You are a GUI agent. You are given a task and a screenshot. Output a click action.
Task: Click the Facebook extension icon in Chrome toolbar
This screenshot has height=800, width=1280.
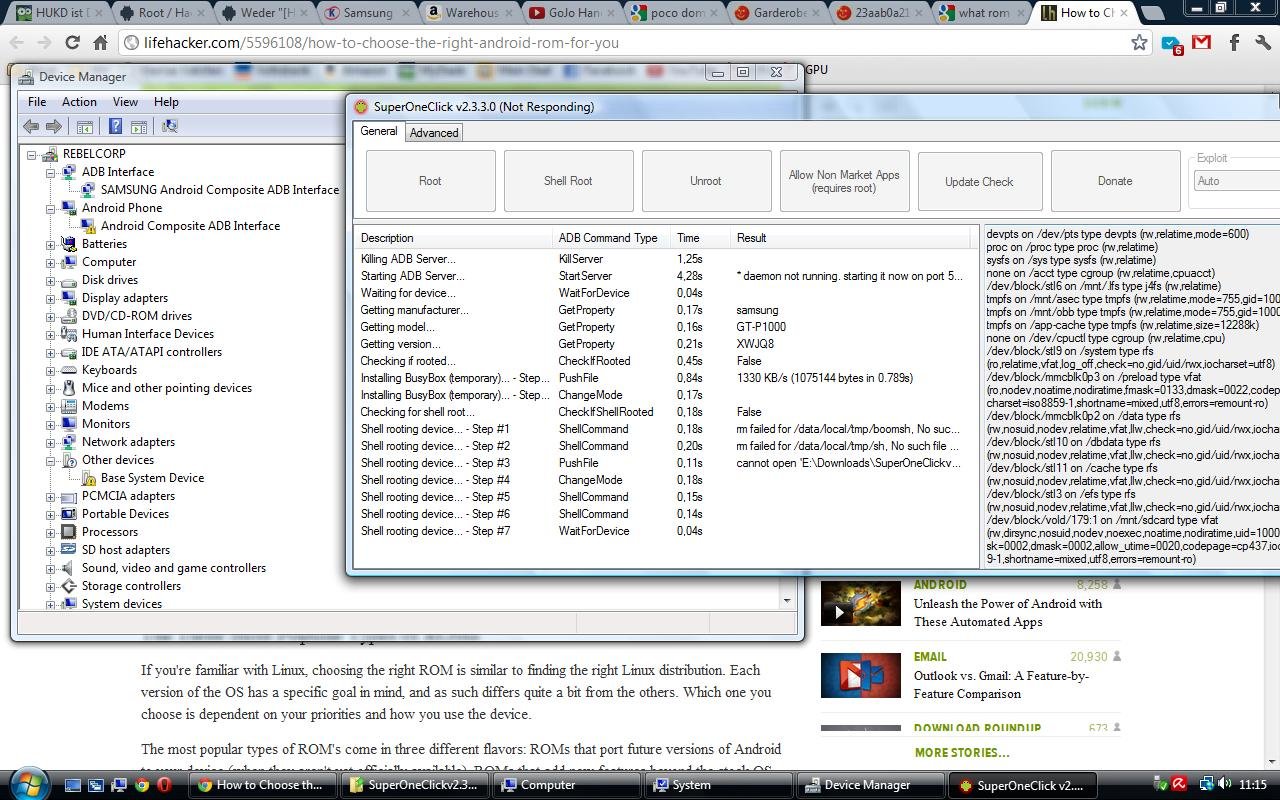coord(1234,43)
